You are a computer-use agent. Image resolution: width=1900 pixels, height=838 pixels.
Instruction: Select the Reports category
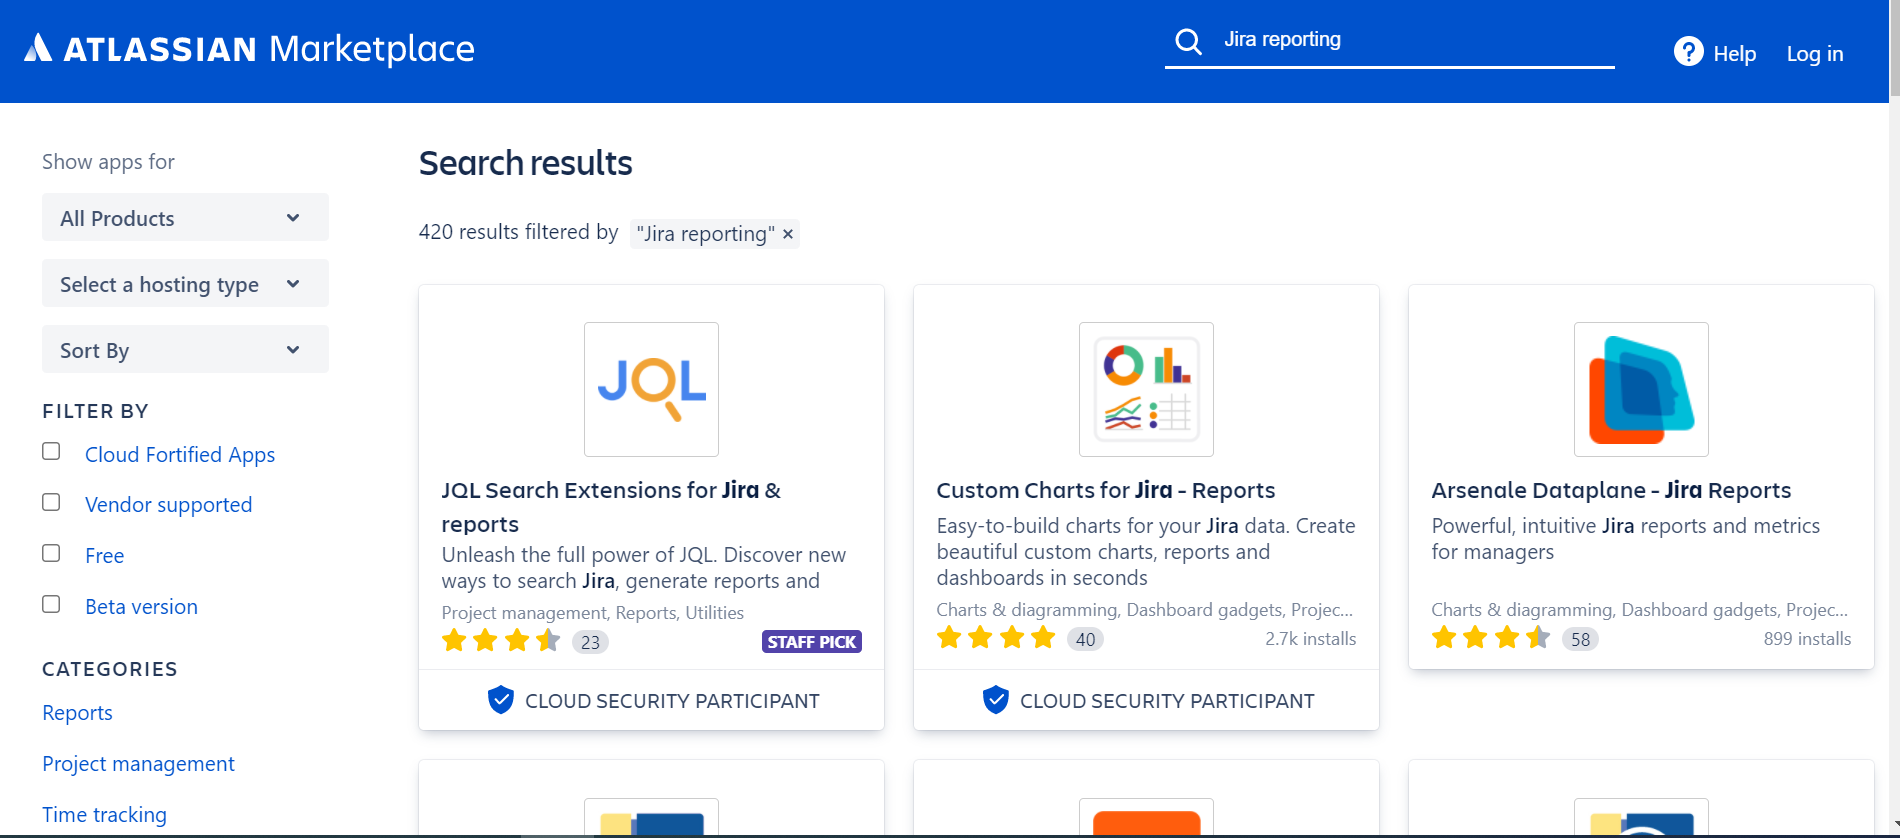77,713
